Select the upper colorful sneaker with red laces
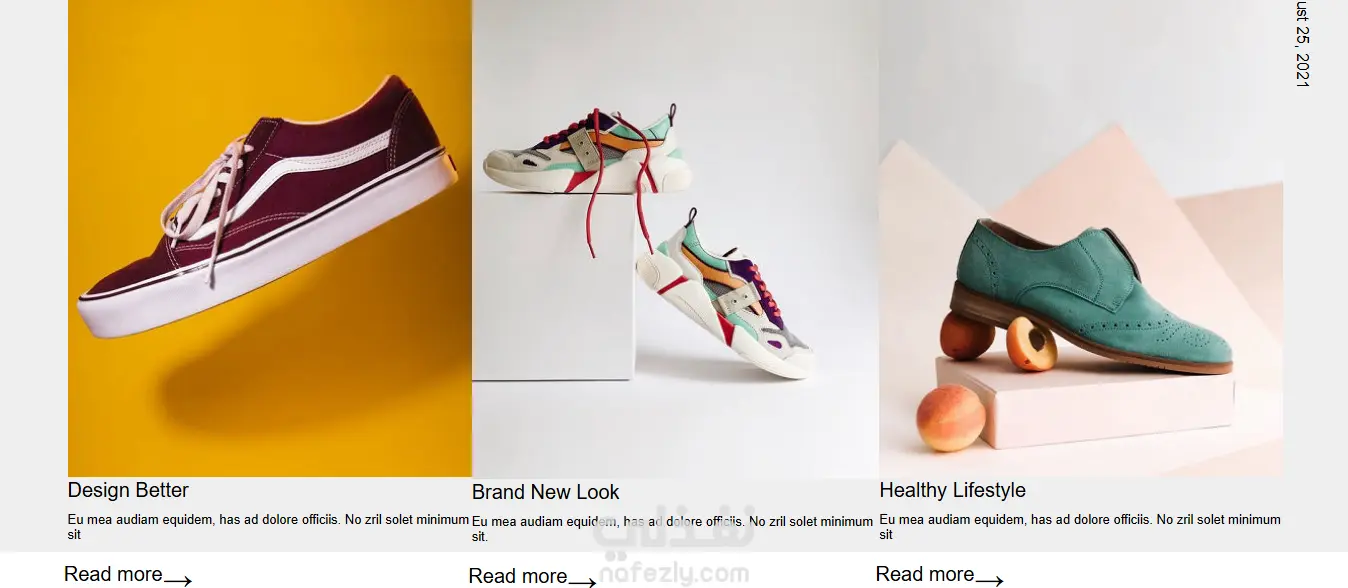Image resolution: width=1348 pixels, height=588 pixels. [587, 150]
